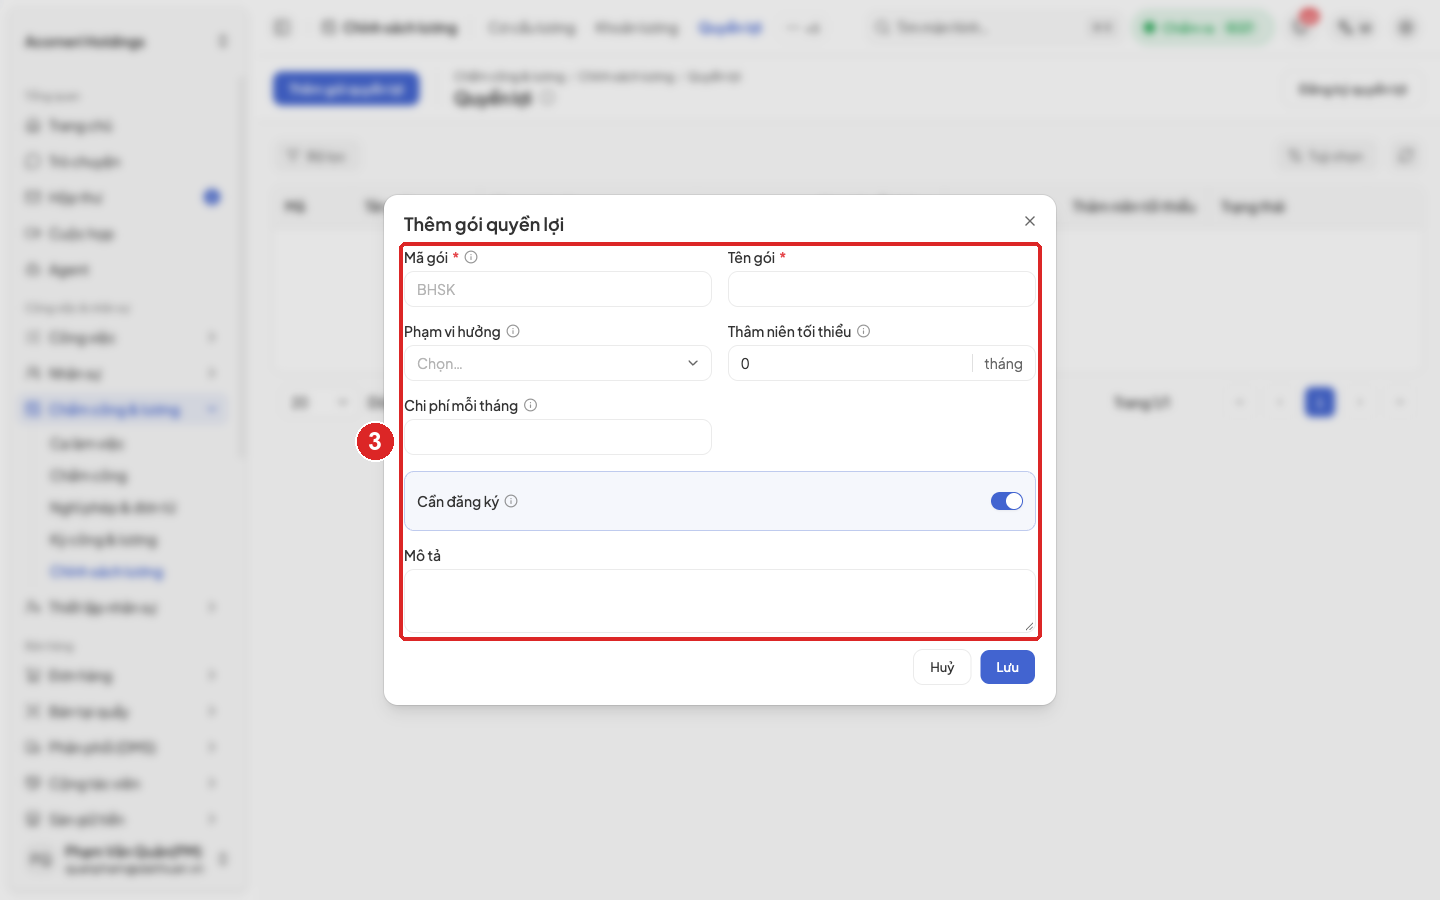The height and width of the screenshot is (900, 1440).
Task: Focus the Mã gói input field
Action: click(558, 289)
